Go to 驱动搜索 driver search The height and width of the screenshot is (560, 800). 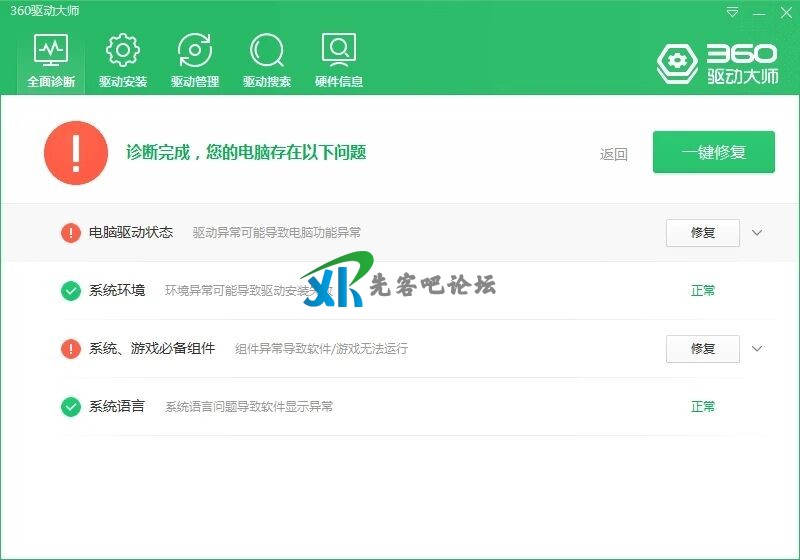coord(267,61)
